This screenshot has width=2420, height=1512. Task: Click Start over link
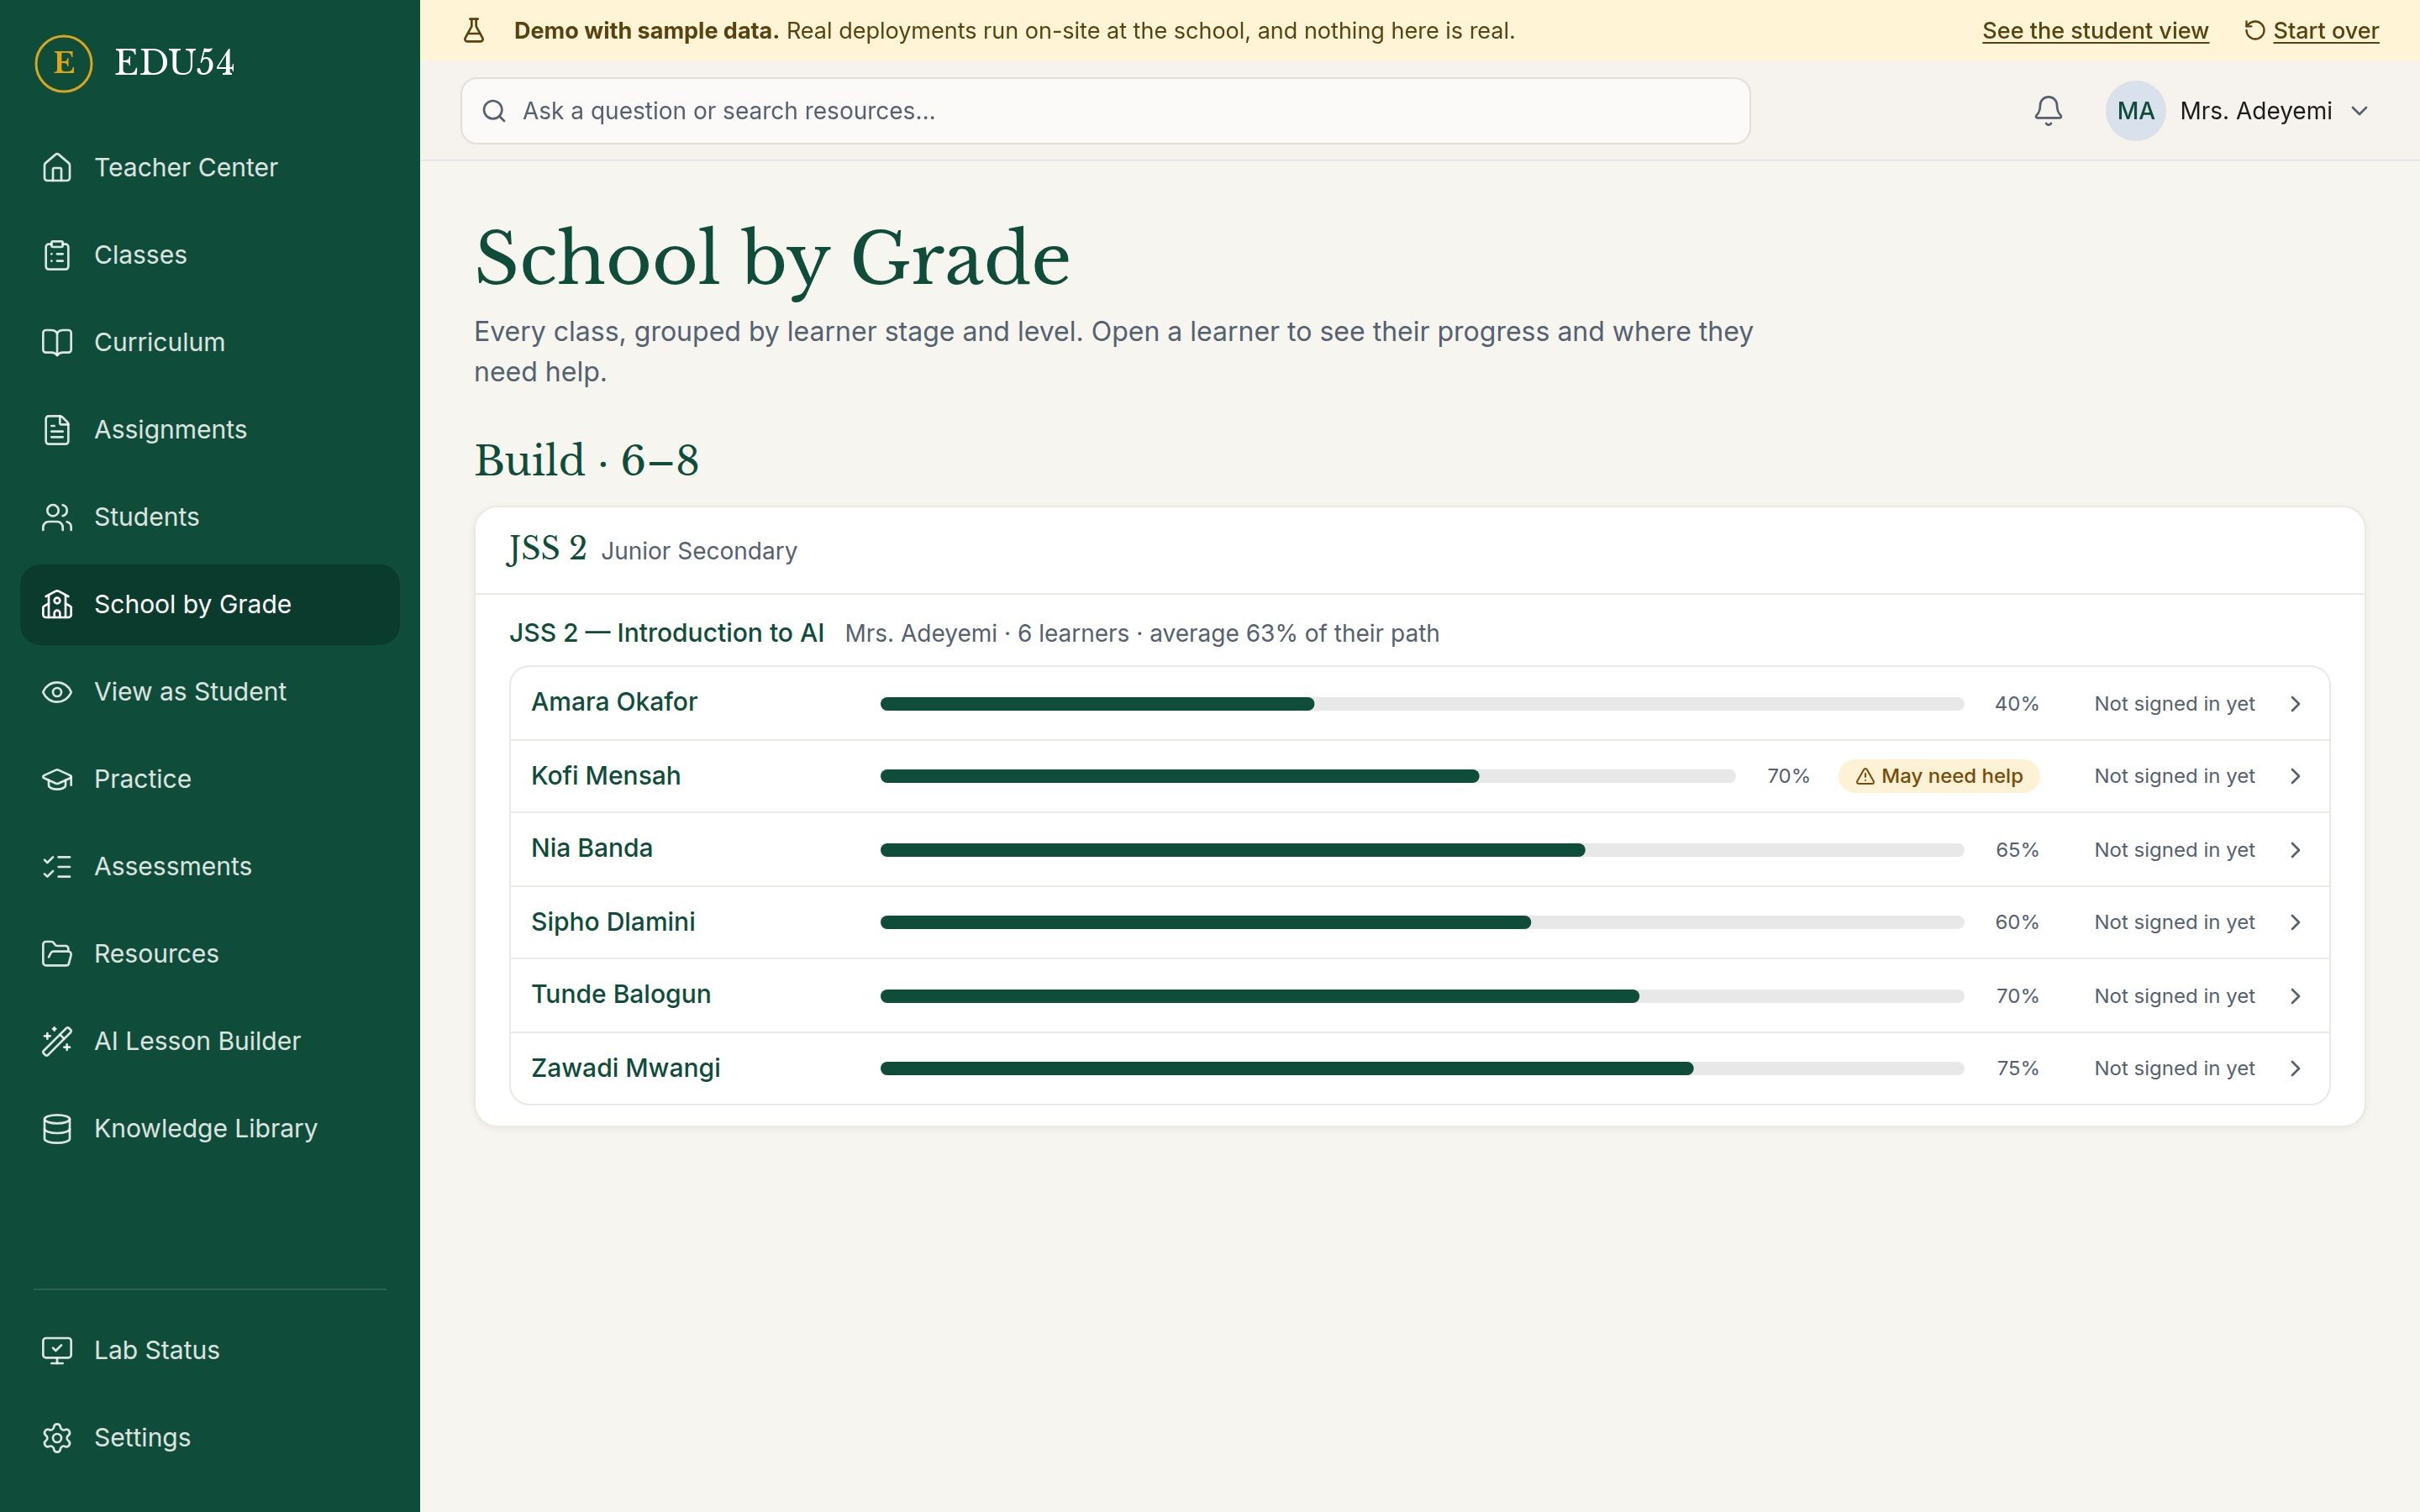pos(2325,31)
